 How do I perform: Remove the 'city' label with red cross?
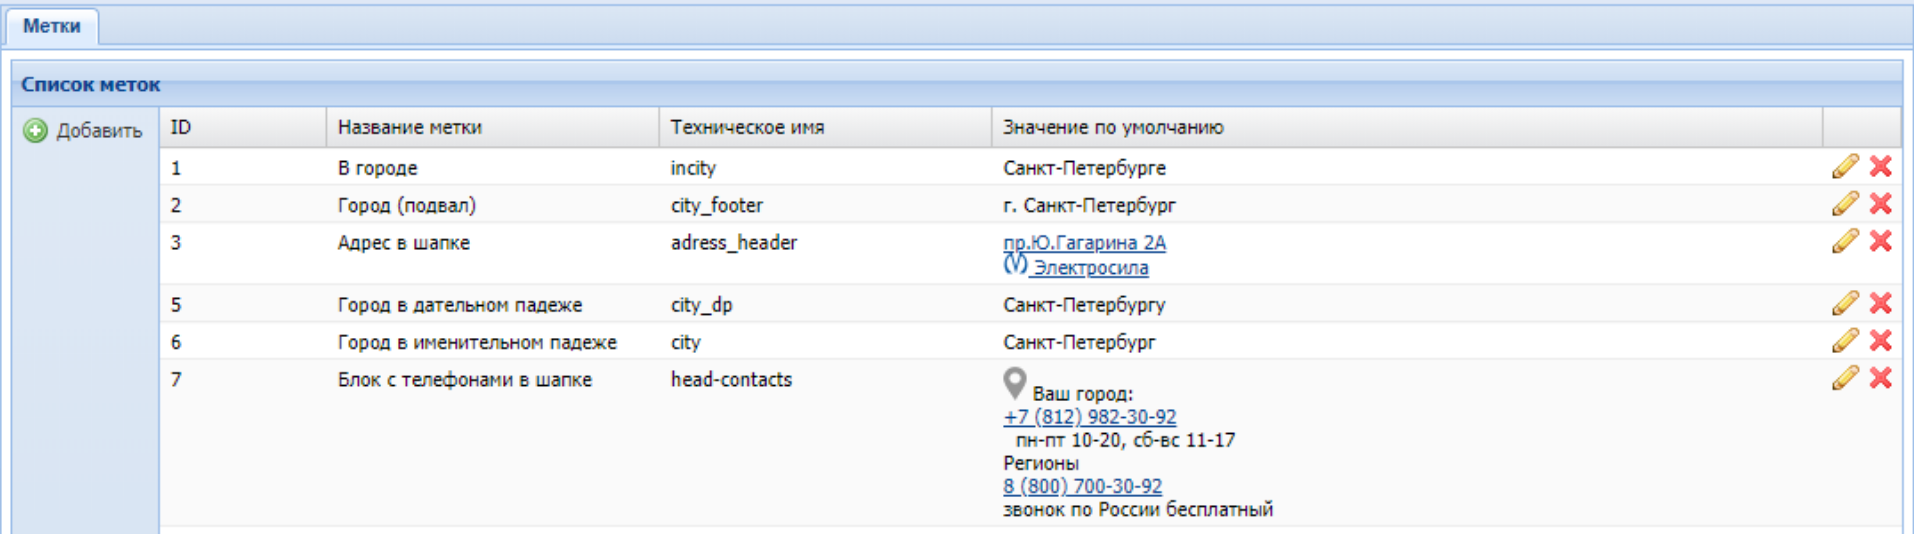point(1880,341)
